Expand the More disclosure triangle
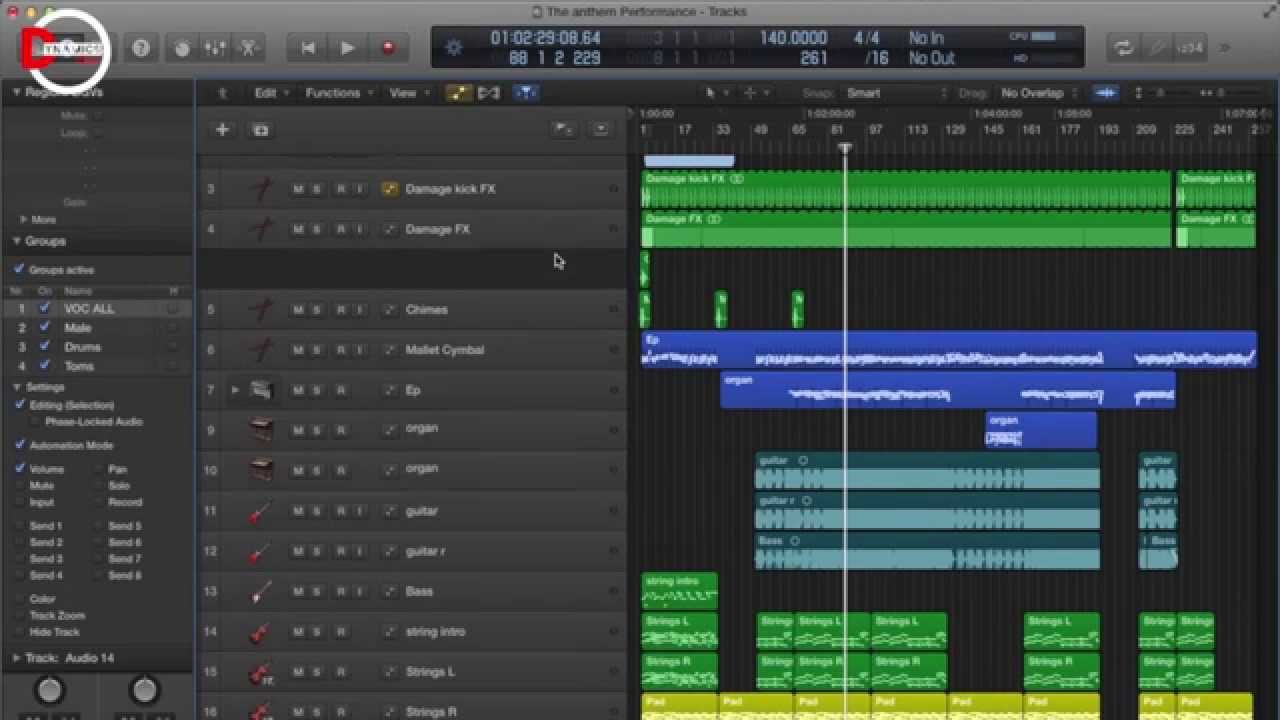The width and height of the screenshot is (1280, 720). (23, 219)
